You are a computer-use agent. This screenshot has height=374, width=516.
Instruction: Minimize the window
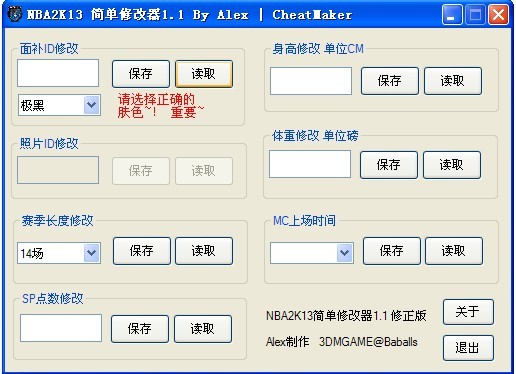point(452,15)
